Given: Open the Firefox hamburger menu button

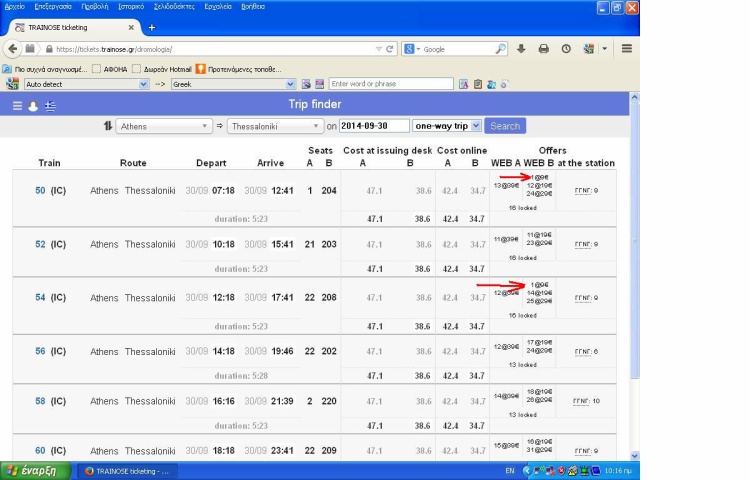Looking at the screenshot, I should pyautogui.click(x=627, y=49).
